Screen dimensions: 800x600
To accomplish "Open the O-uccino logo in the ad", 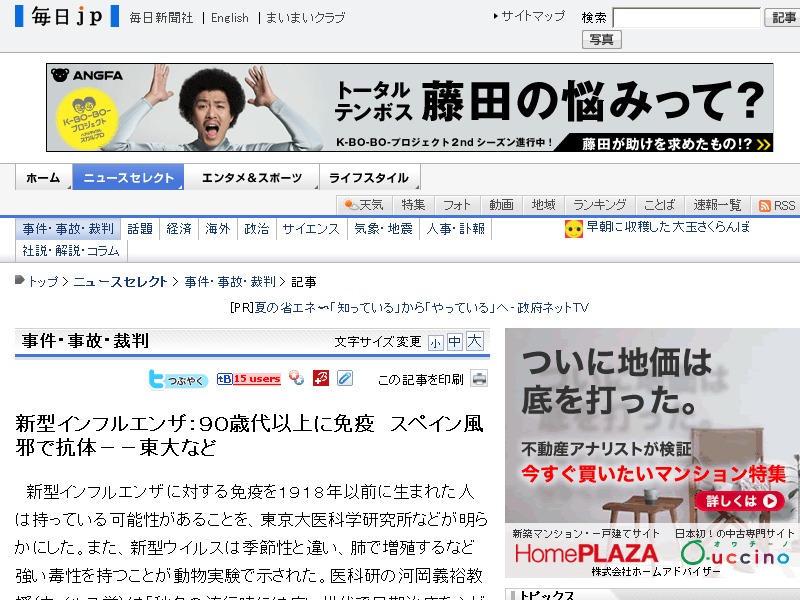I will [x=735, y=554].
